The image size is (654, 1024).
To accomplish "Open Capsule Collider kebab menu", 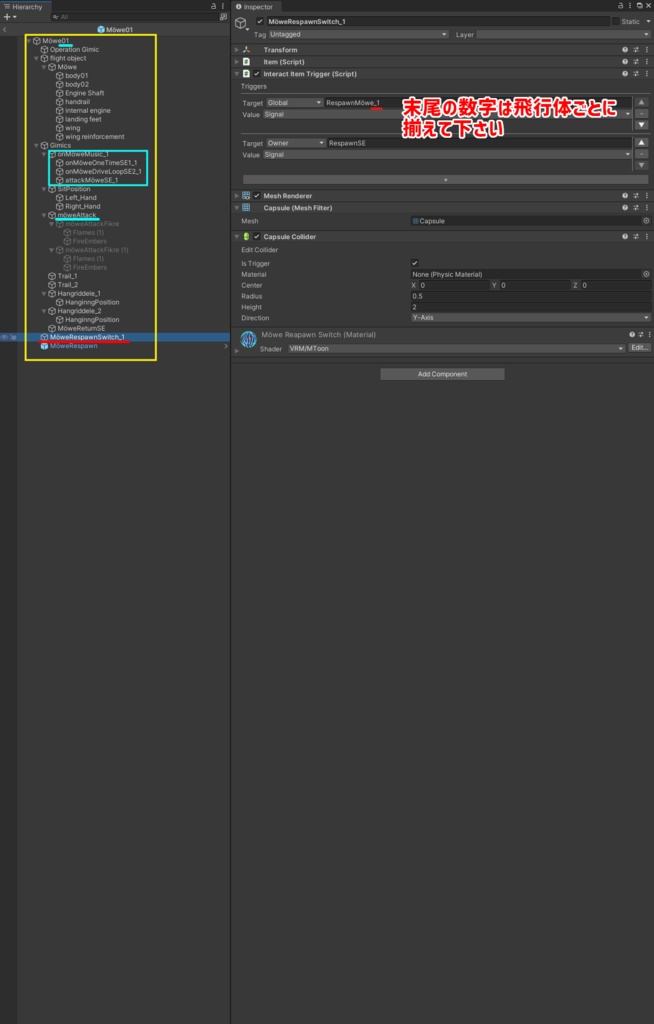I will 646,236.
